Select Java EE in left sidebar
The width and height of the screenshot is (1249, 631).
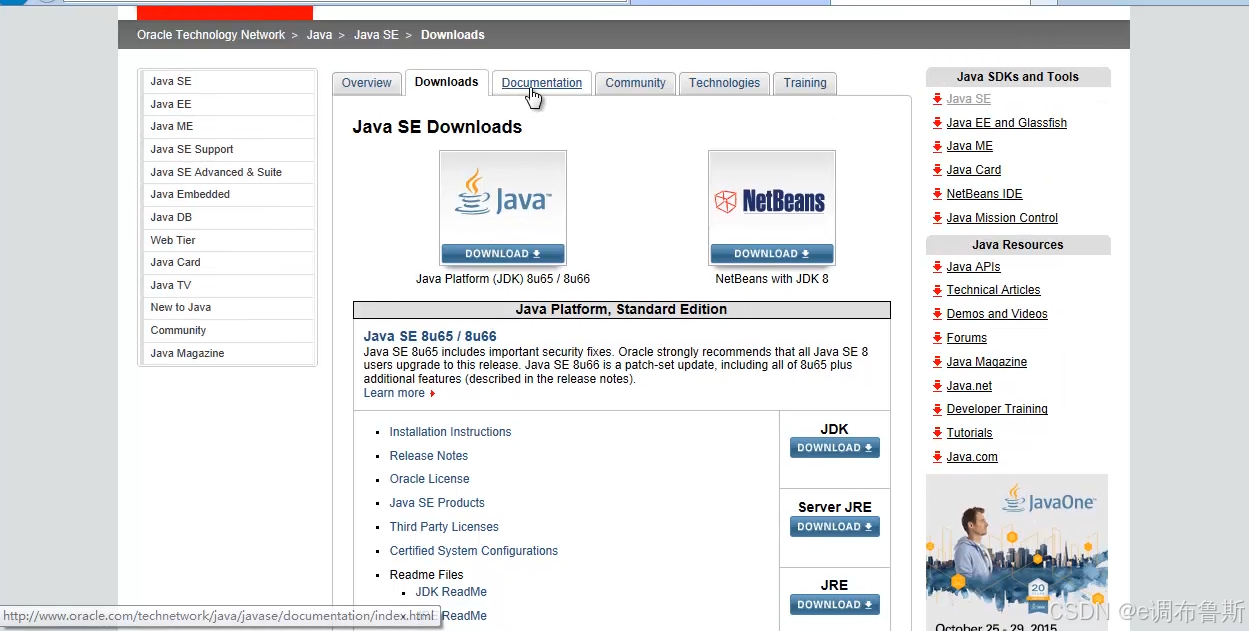[x=229, y=104]
